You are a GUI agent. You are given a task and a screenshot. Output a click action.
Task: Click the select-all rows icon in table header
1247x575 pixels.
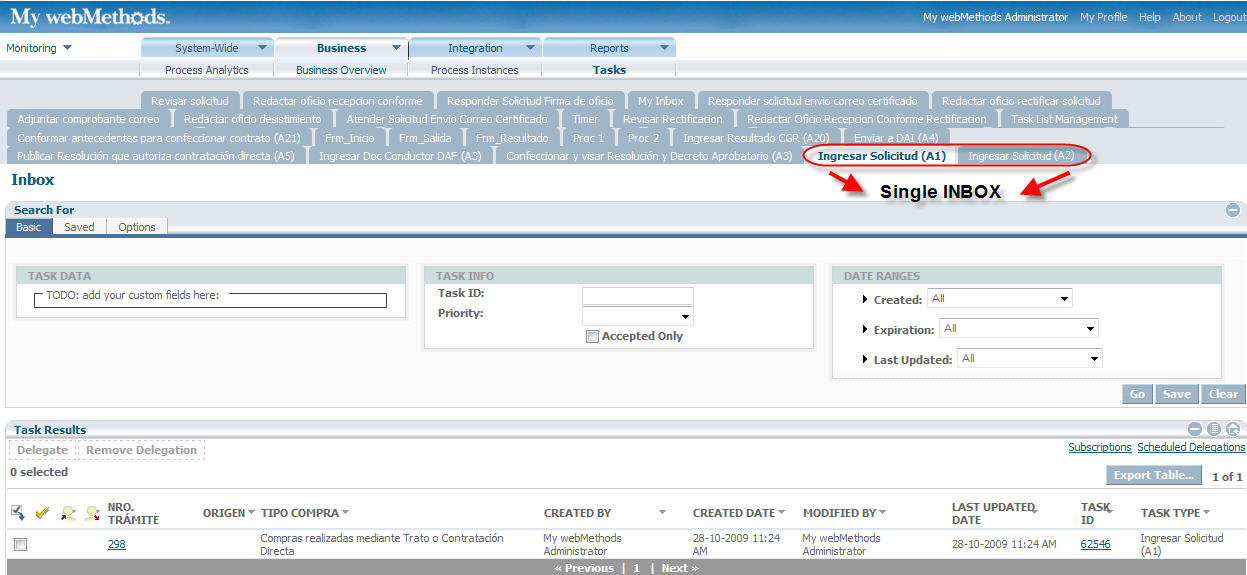pos(18,513)
